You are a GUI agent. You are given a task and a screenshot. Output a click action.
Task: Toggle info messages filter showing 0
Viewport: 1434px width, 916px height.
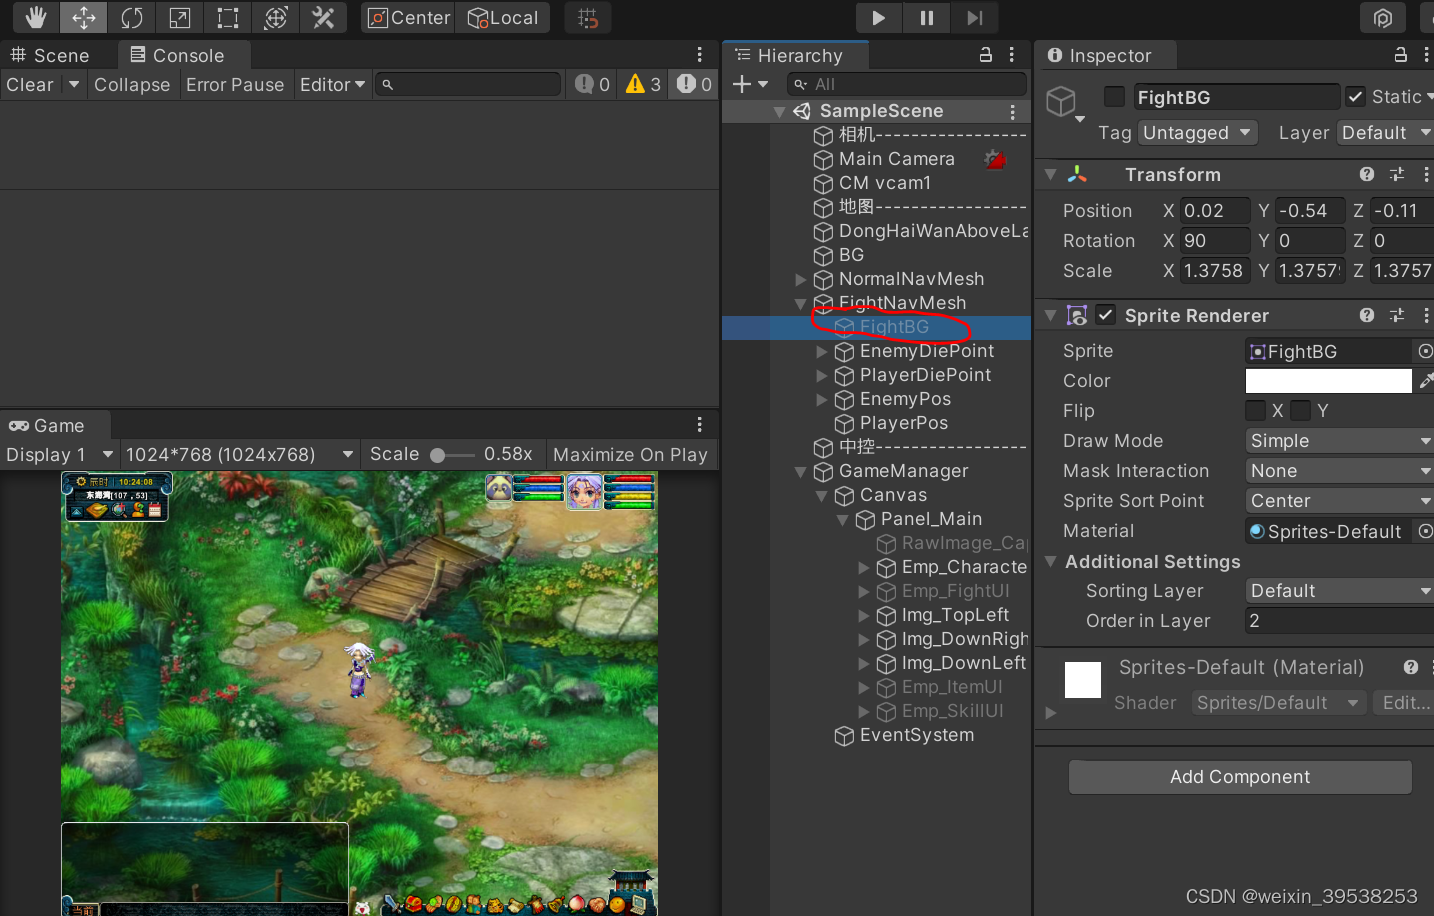(x=593, y=85)
